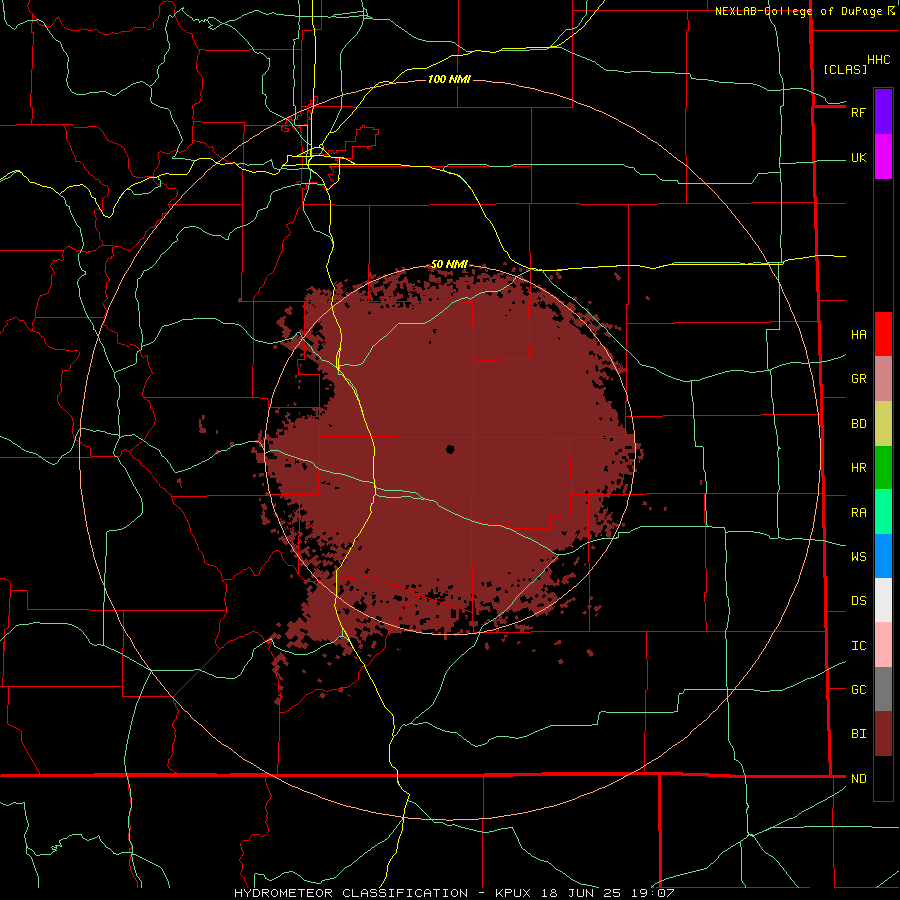Click the light green RA rain swatch
900x900 pixels.
coord(883,512)
